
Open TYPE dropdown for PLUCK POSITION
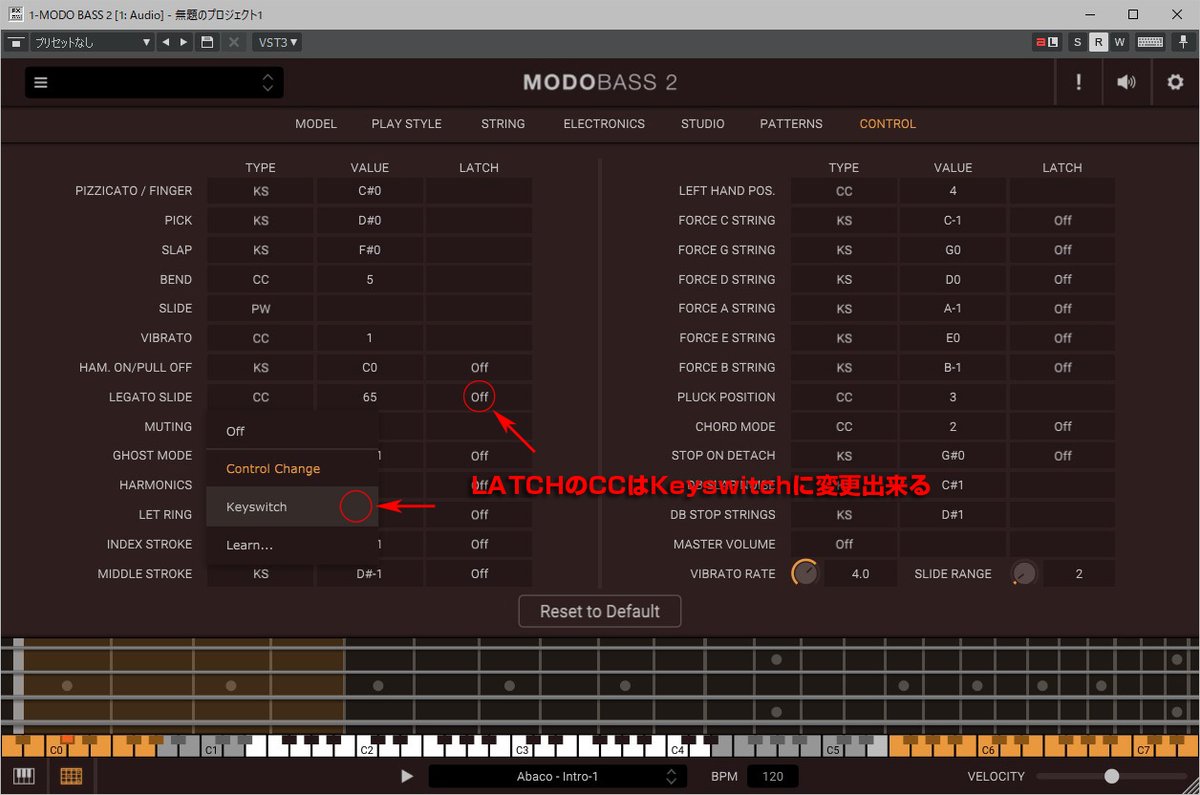844,397
